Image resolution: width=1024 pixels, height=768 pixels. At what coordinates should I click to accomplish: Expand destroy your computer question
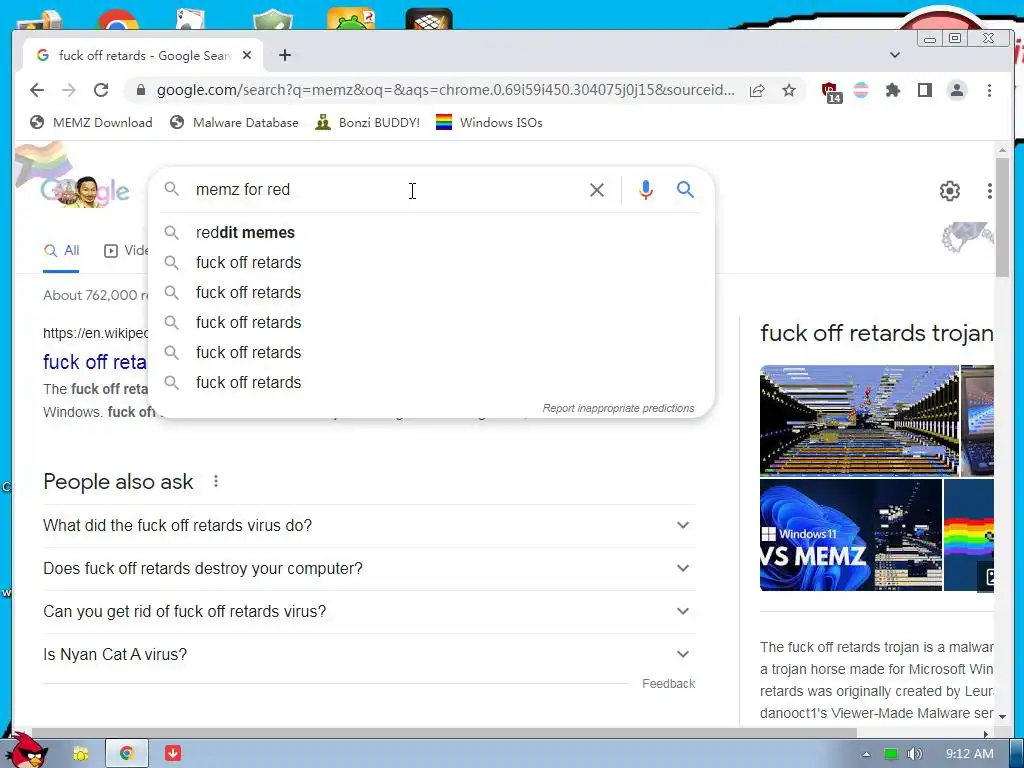pos(369,569)
